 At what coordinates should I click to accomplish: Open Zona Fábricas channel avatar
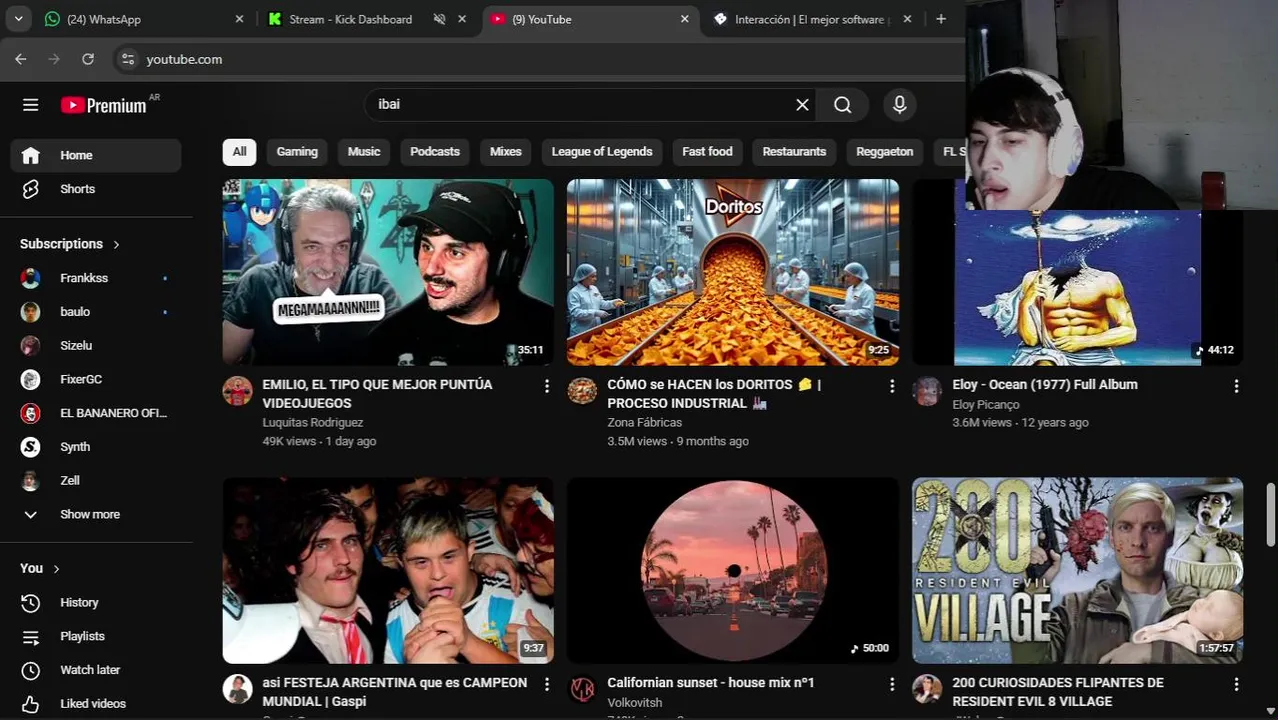582,391
